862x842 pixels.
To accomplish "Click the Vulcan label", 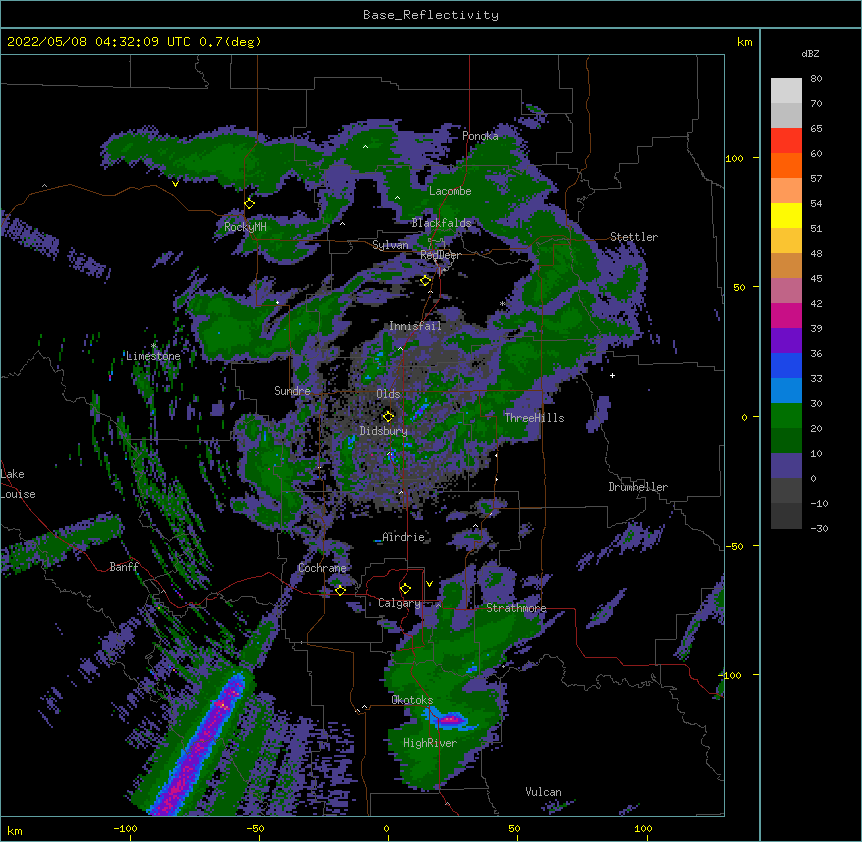I will click(543, 792).
